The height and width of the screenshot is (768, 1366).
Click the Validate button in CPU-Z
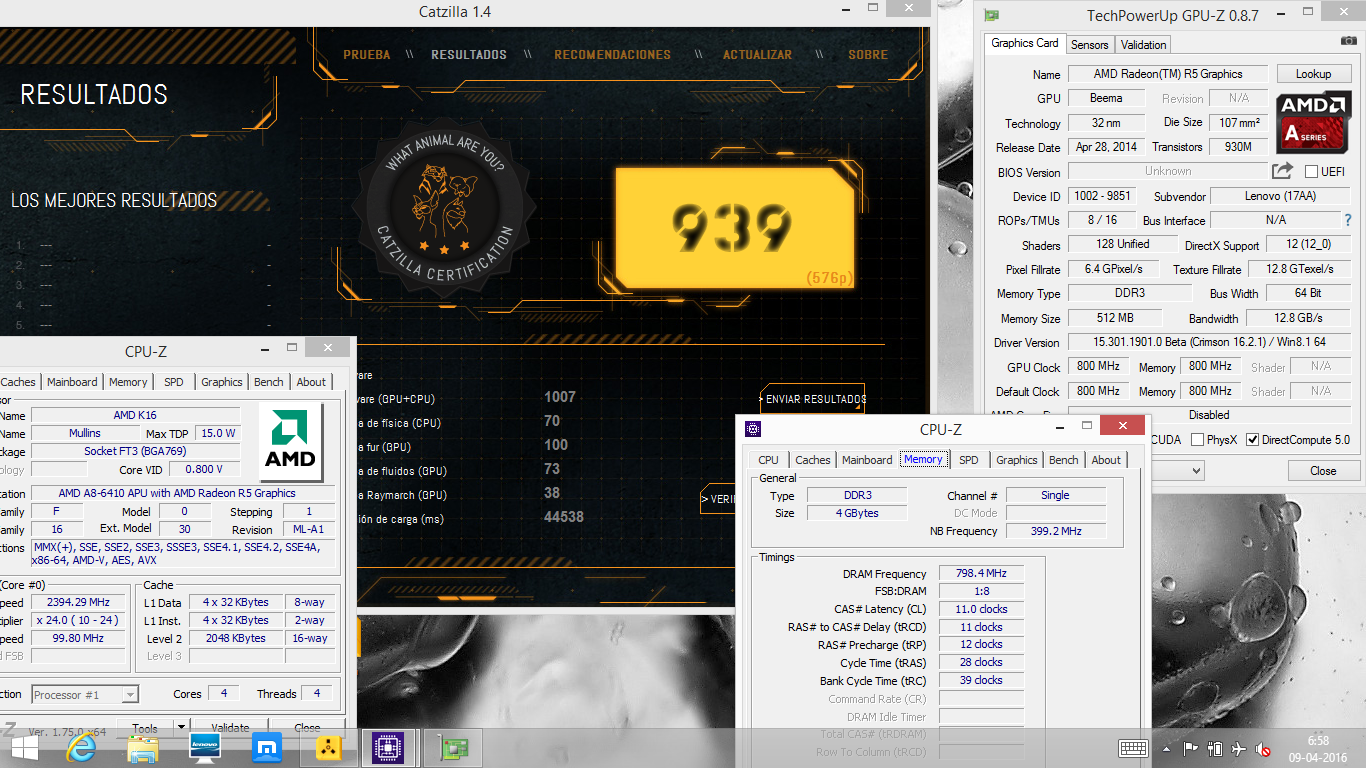[x=230, y=728]
